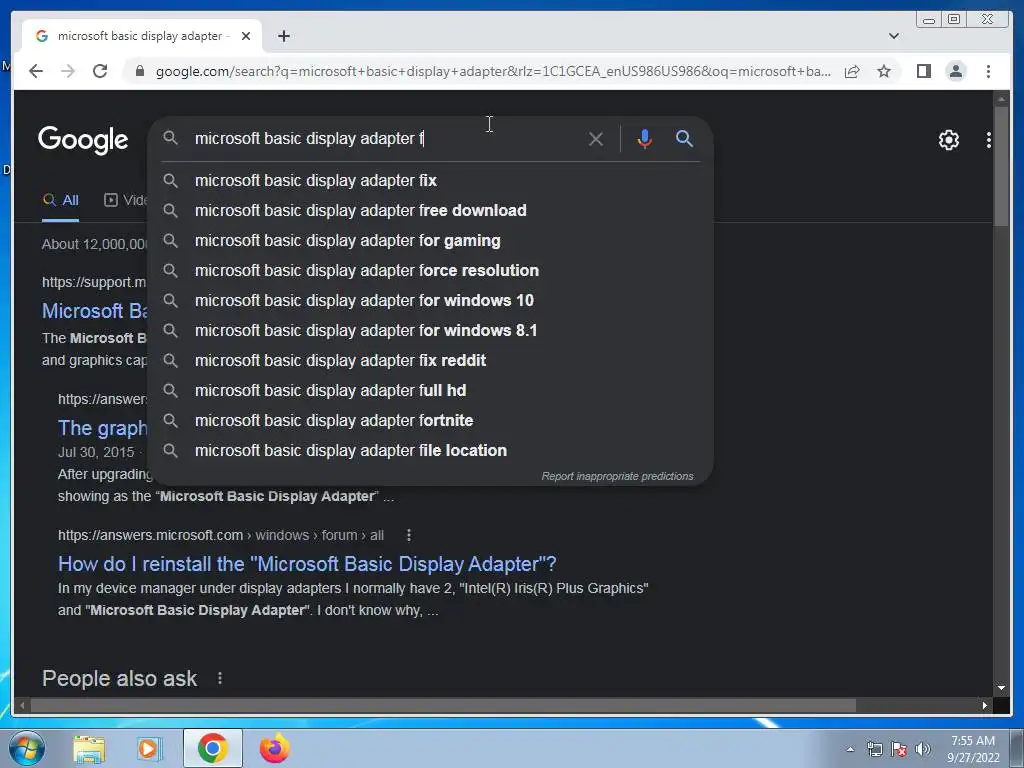This screenshot has height=768, width=1024.
Task: Open Windows Explorer from taskbar
Action: (x=89, y=748)
